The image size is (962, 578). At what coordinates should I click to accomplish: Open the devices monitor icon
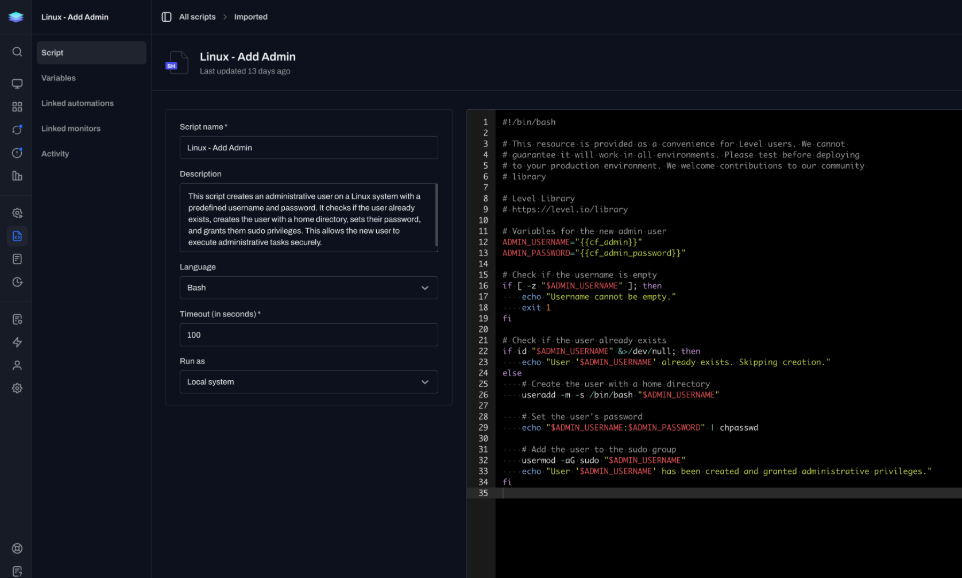pyautogui.click(x=17, y=83)
